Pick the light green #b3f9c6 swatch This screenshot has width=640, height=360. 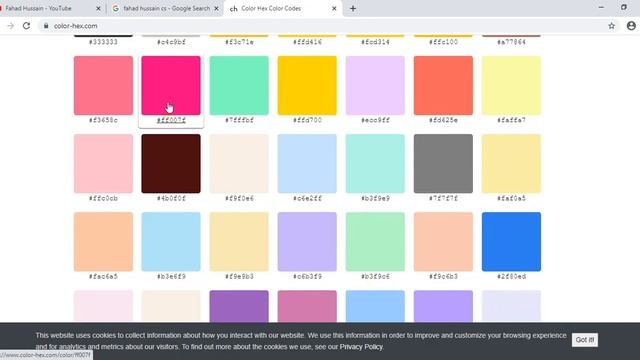375,242
